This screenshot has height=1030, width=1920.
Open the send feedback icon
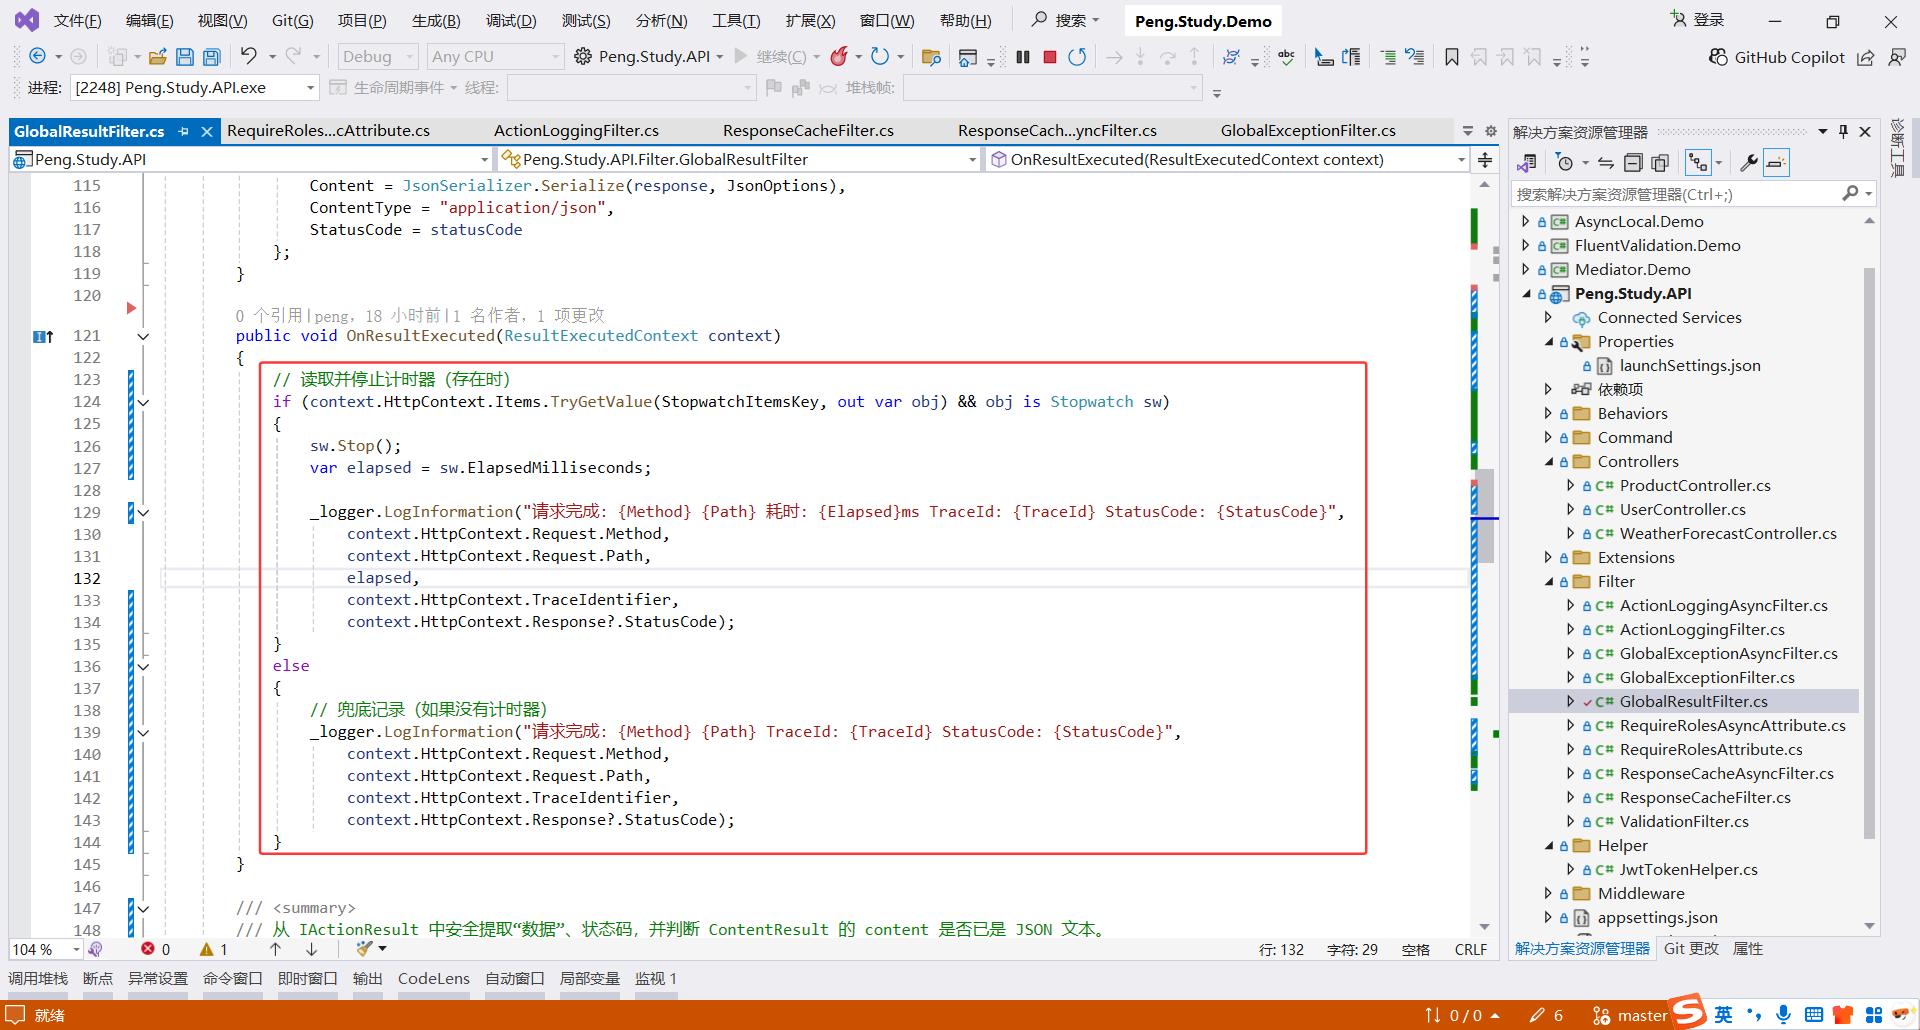click(x=1897, y=58)
